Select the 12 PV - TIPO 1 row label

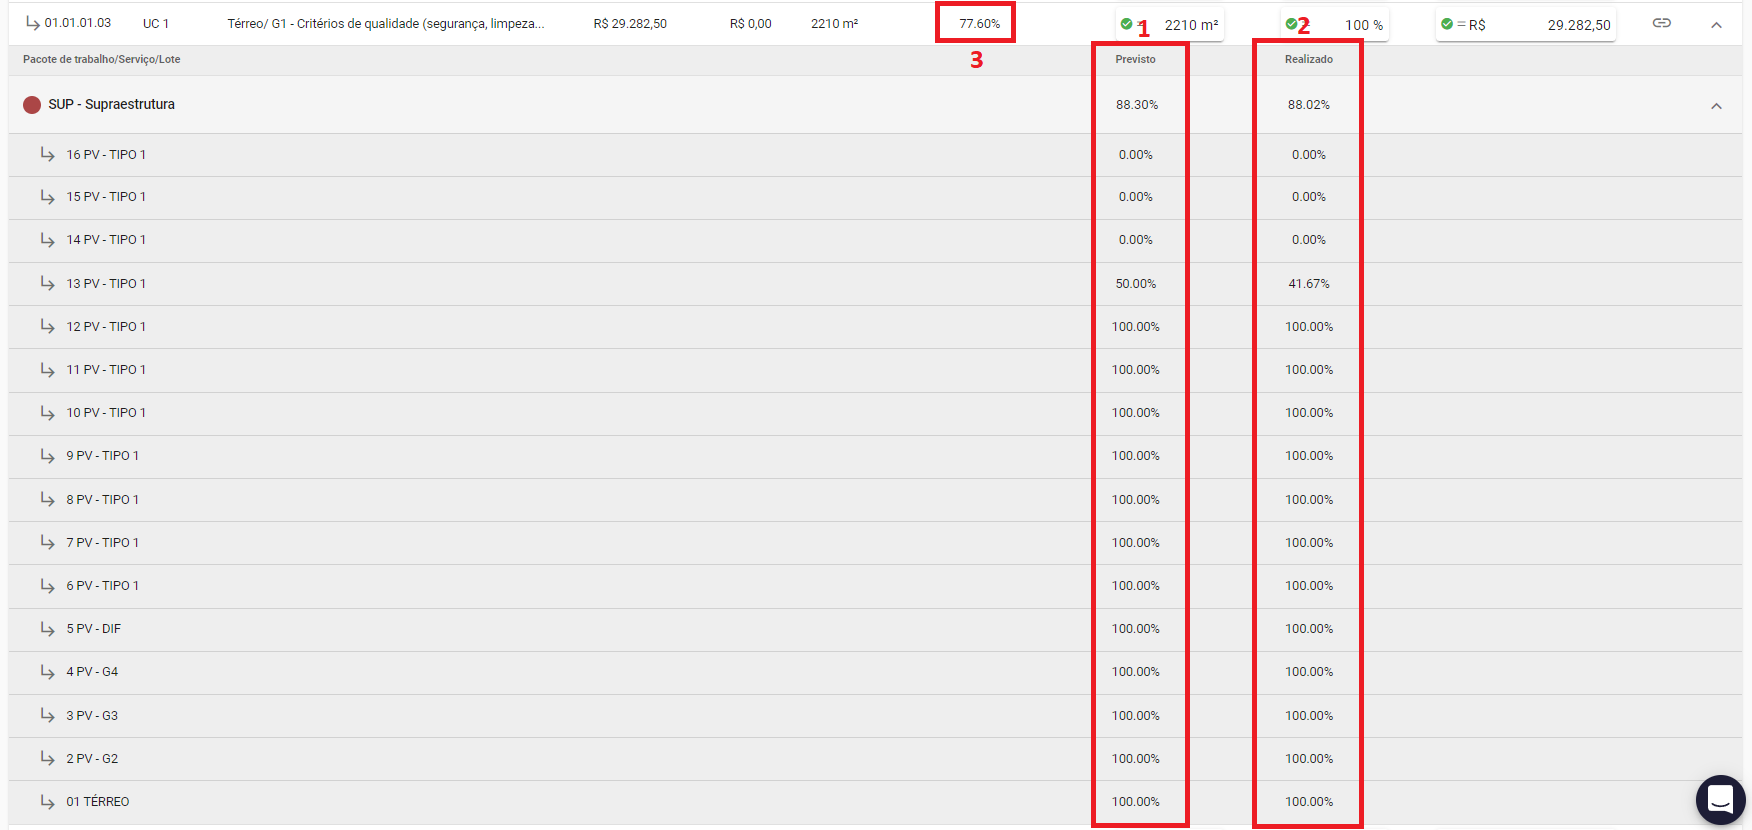106,326
